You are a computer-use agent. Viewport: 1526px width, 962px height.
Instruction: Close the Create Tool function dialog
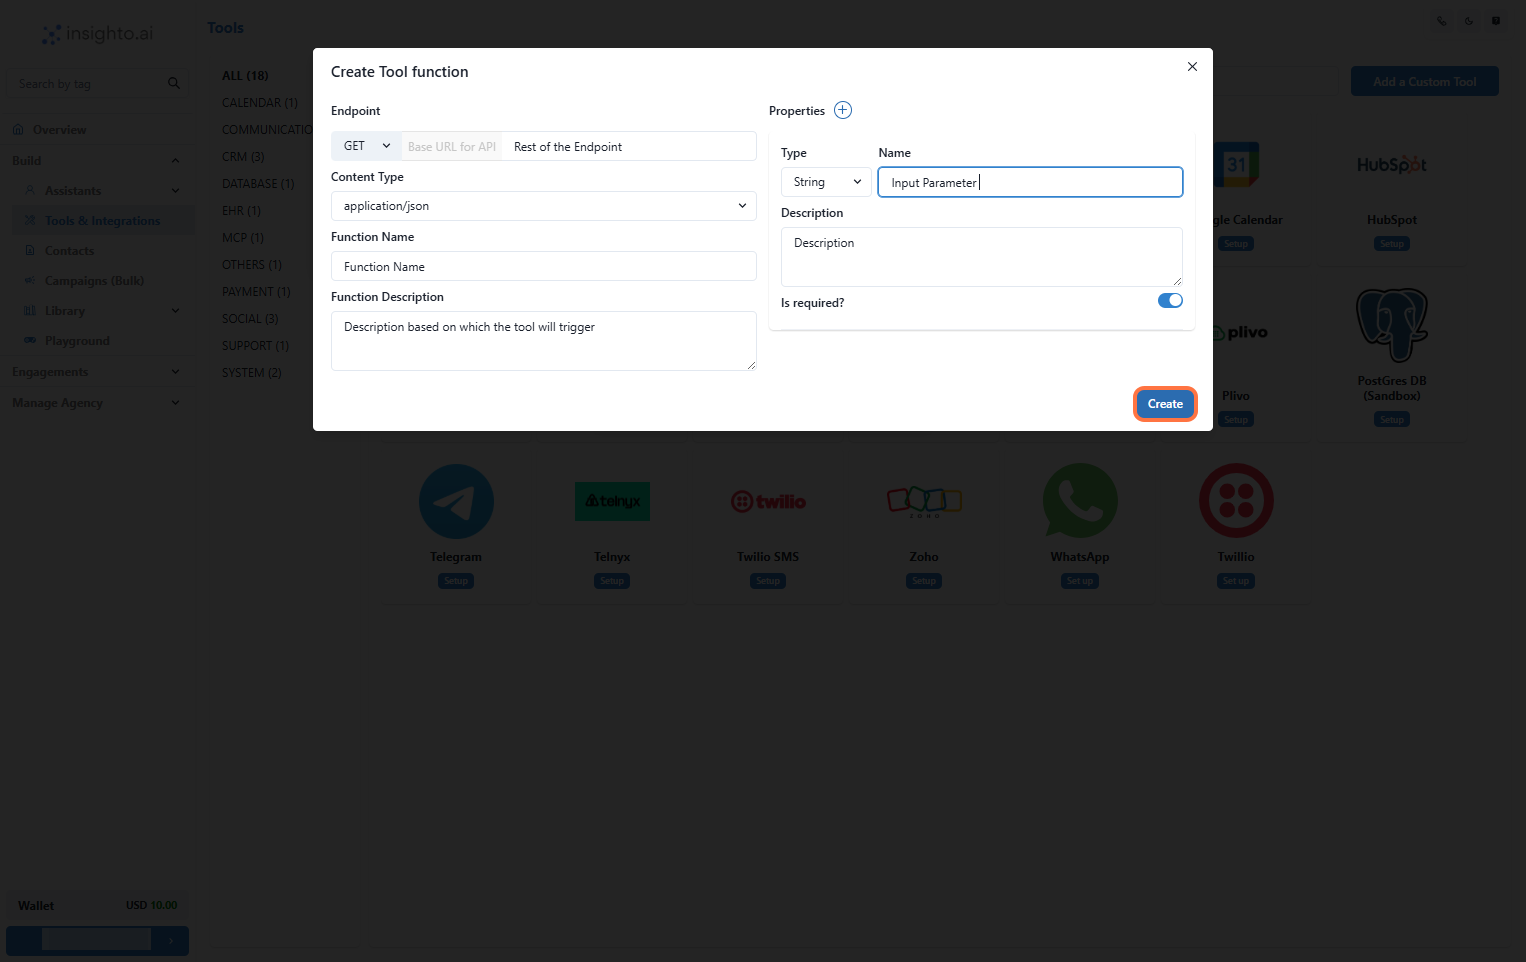click(x=1192, y=67)
